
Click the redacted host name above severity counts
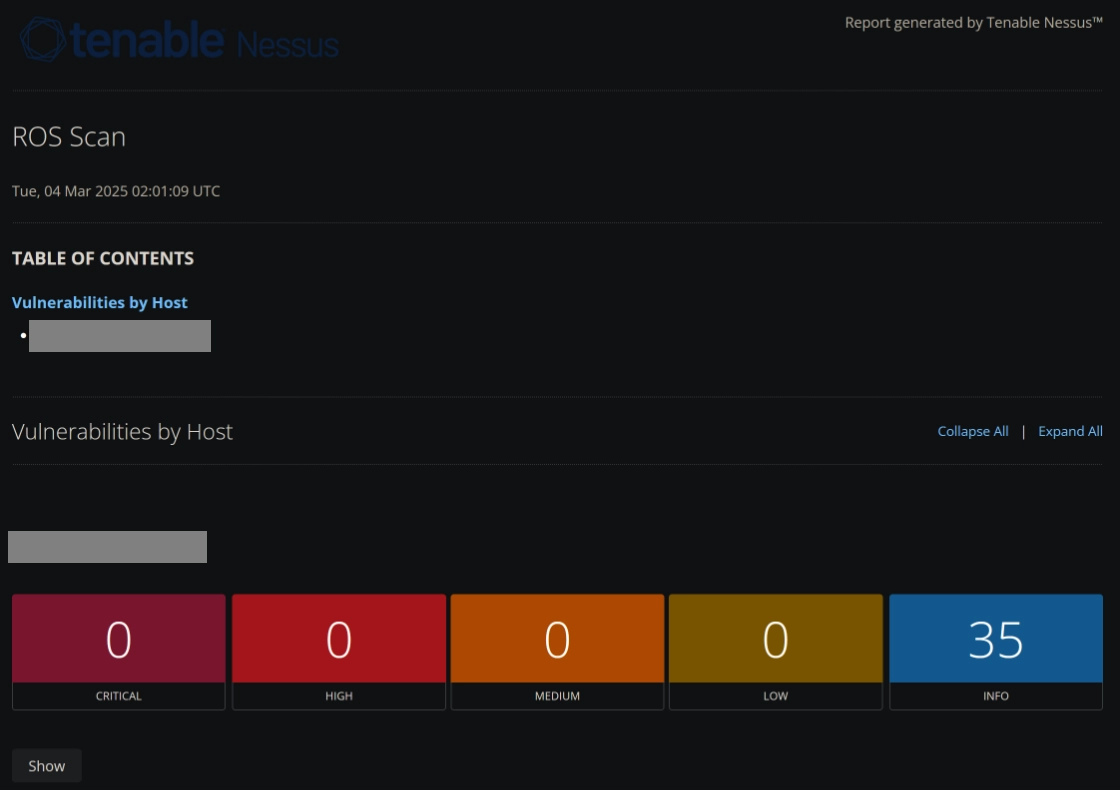coord(107,546)
